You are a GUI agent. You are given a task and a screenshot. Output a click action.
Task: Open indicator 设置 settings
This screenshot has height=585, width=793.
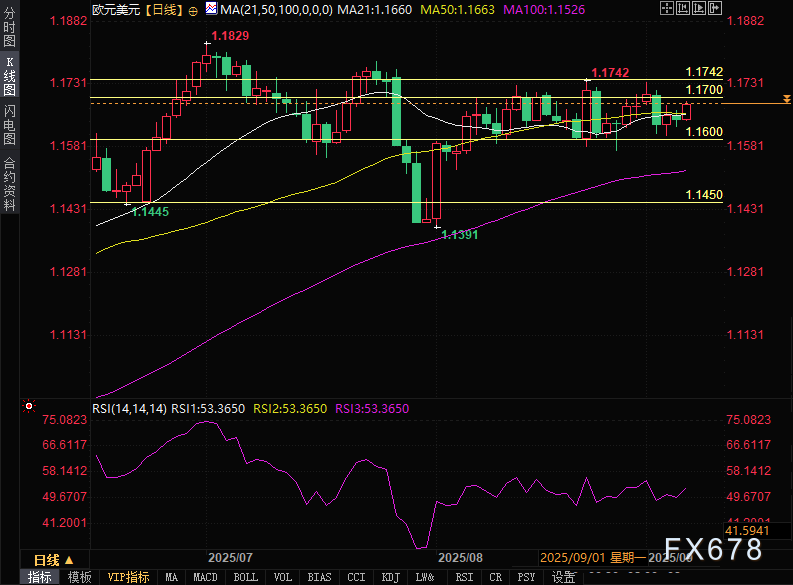tap(564, 577)
